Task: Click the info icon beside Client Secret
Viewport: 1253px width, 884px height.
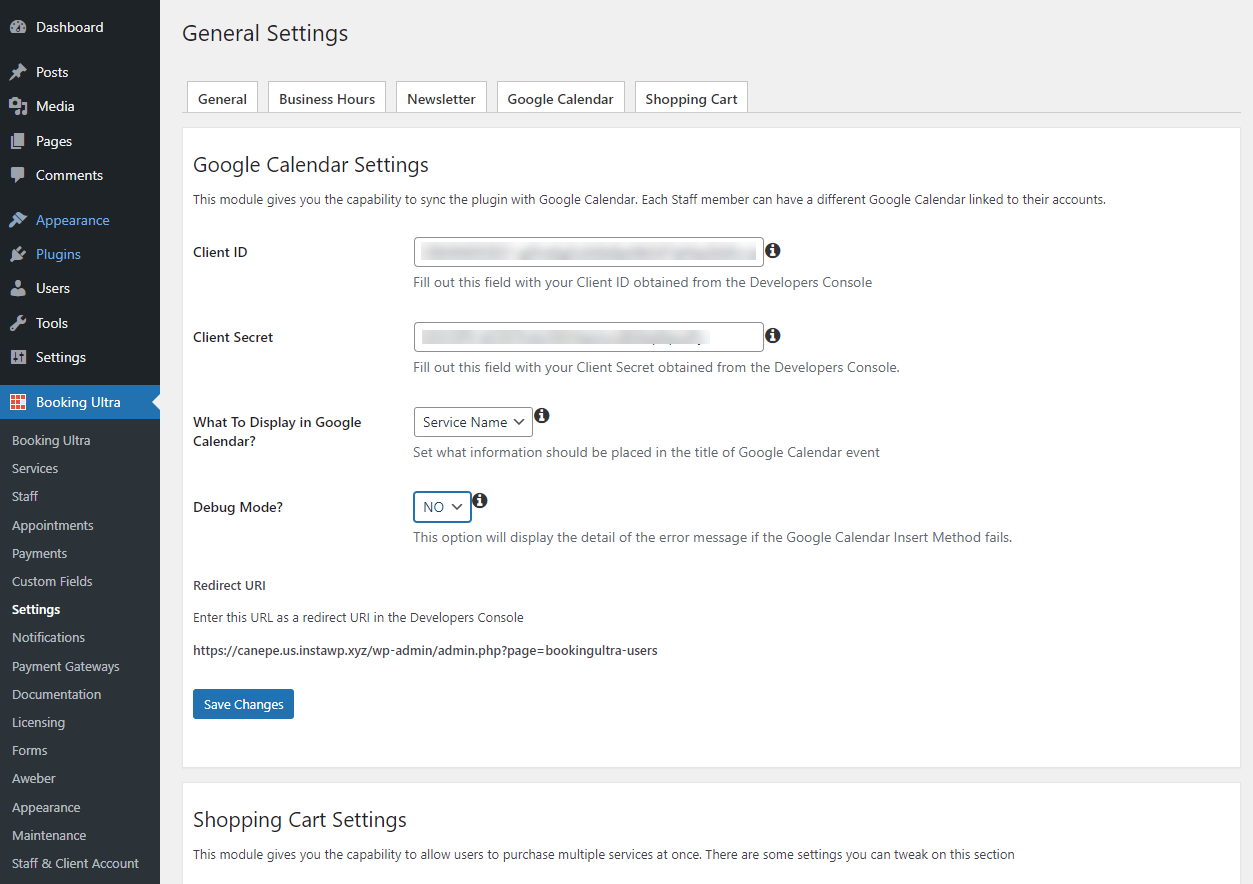Action: [x=773, y=336]
